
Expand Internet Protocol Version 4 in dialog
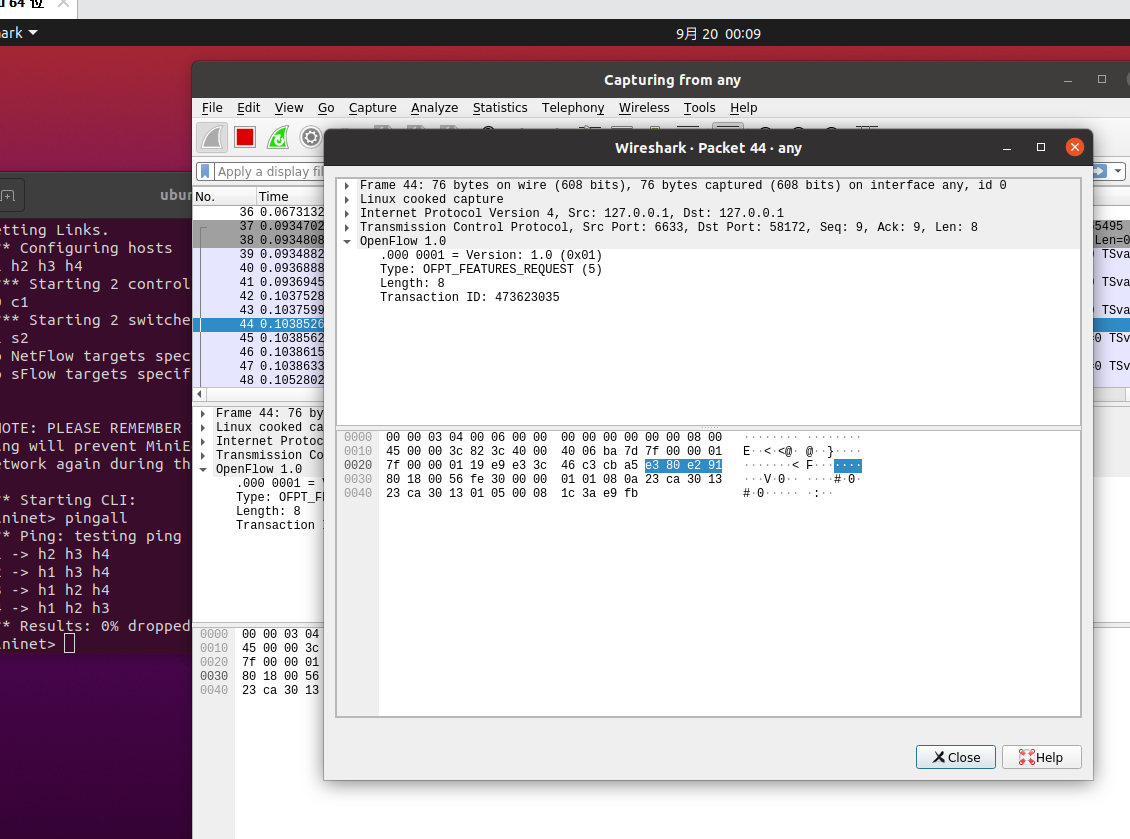[x=347, y=213]
